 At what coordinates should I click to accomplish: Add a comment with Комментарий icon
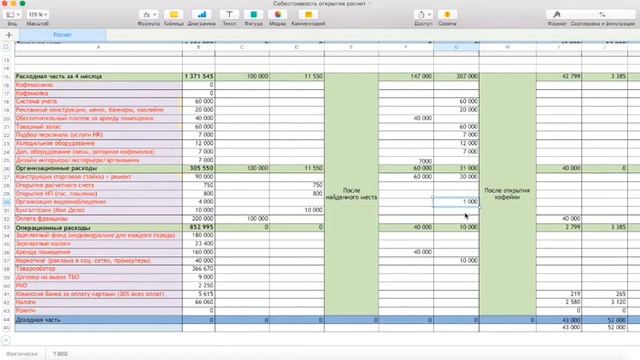click(x=309, y=15)
